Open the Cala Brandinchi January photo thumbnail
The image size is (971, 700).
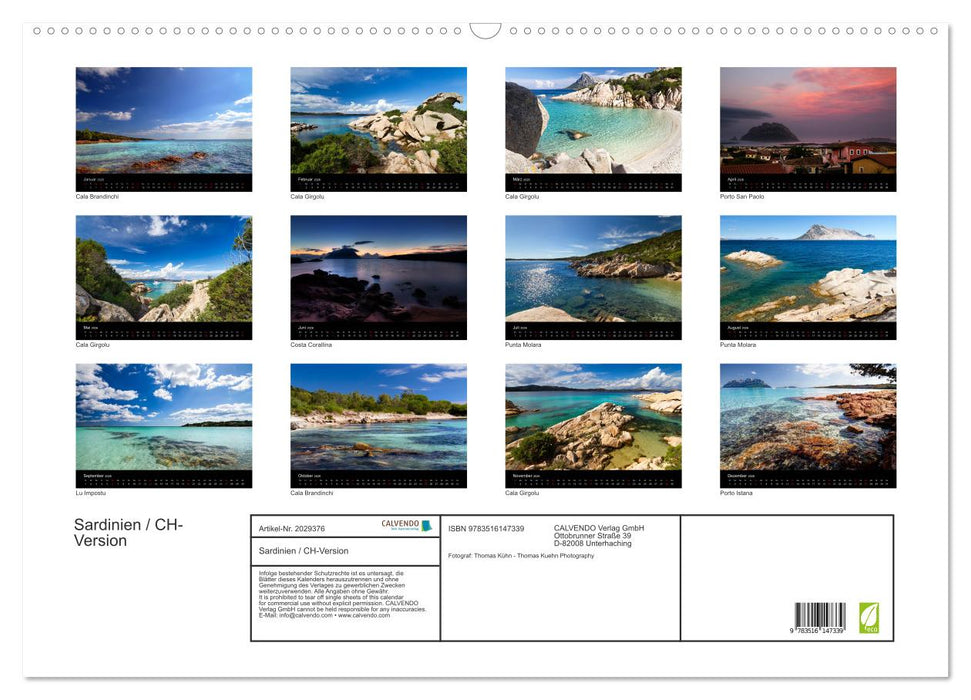tap(164, 127)
